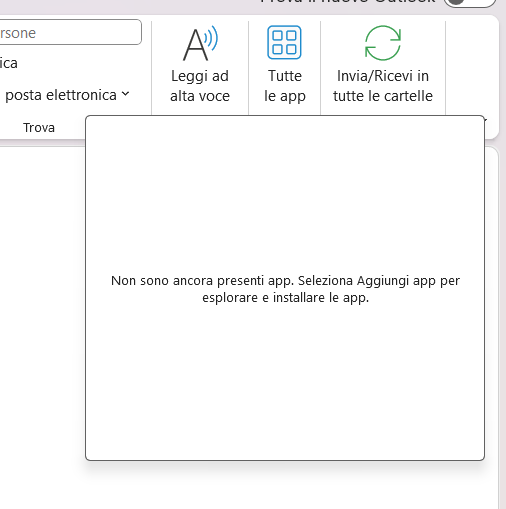Toggle the Prova il nuovo Outlook switch

pos(470,2)
